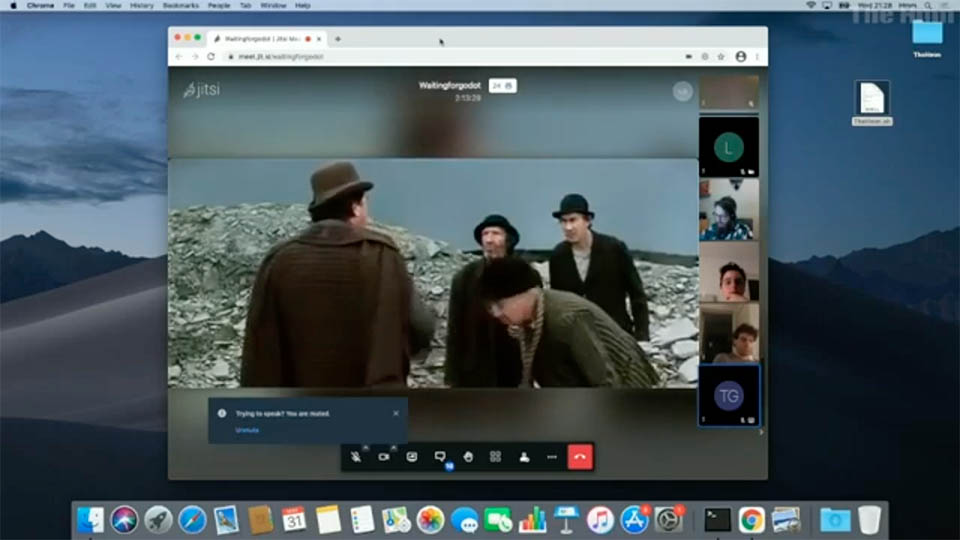Expand video options arrow above camera
This screenshot has width=960, height=540.
[393, 448]
